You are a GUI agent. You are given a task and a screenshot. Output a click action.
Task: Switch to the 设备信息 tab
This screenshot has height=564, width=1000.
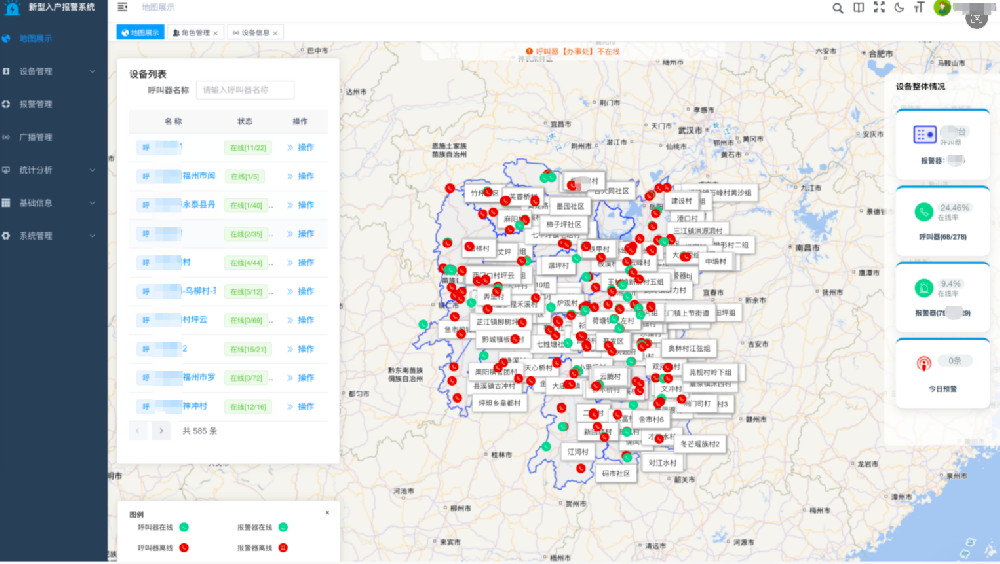250,33
